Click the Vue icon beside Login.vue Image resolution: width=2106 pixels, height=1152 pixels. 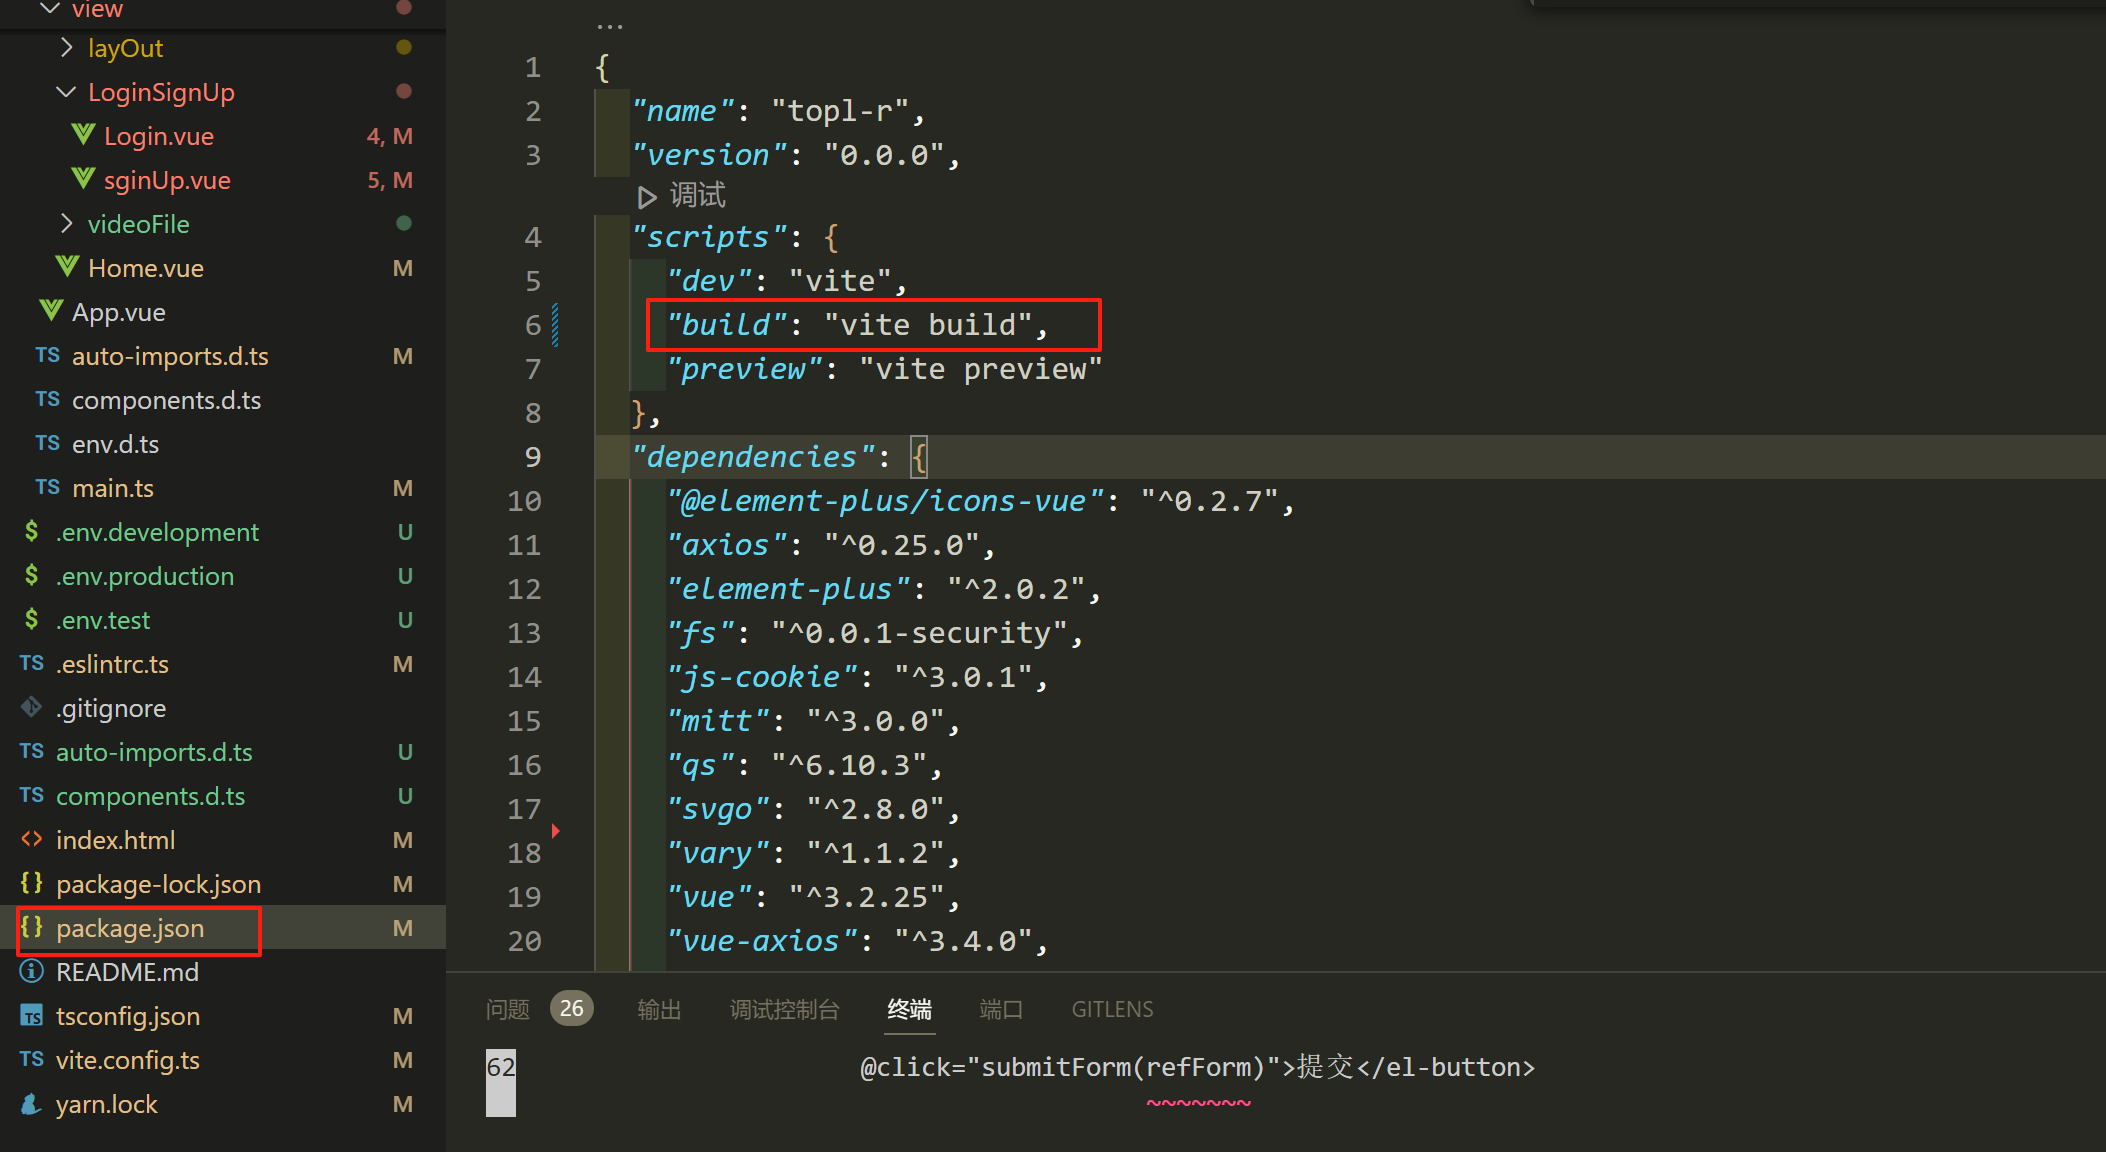coord(83,135)
